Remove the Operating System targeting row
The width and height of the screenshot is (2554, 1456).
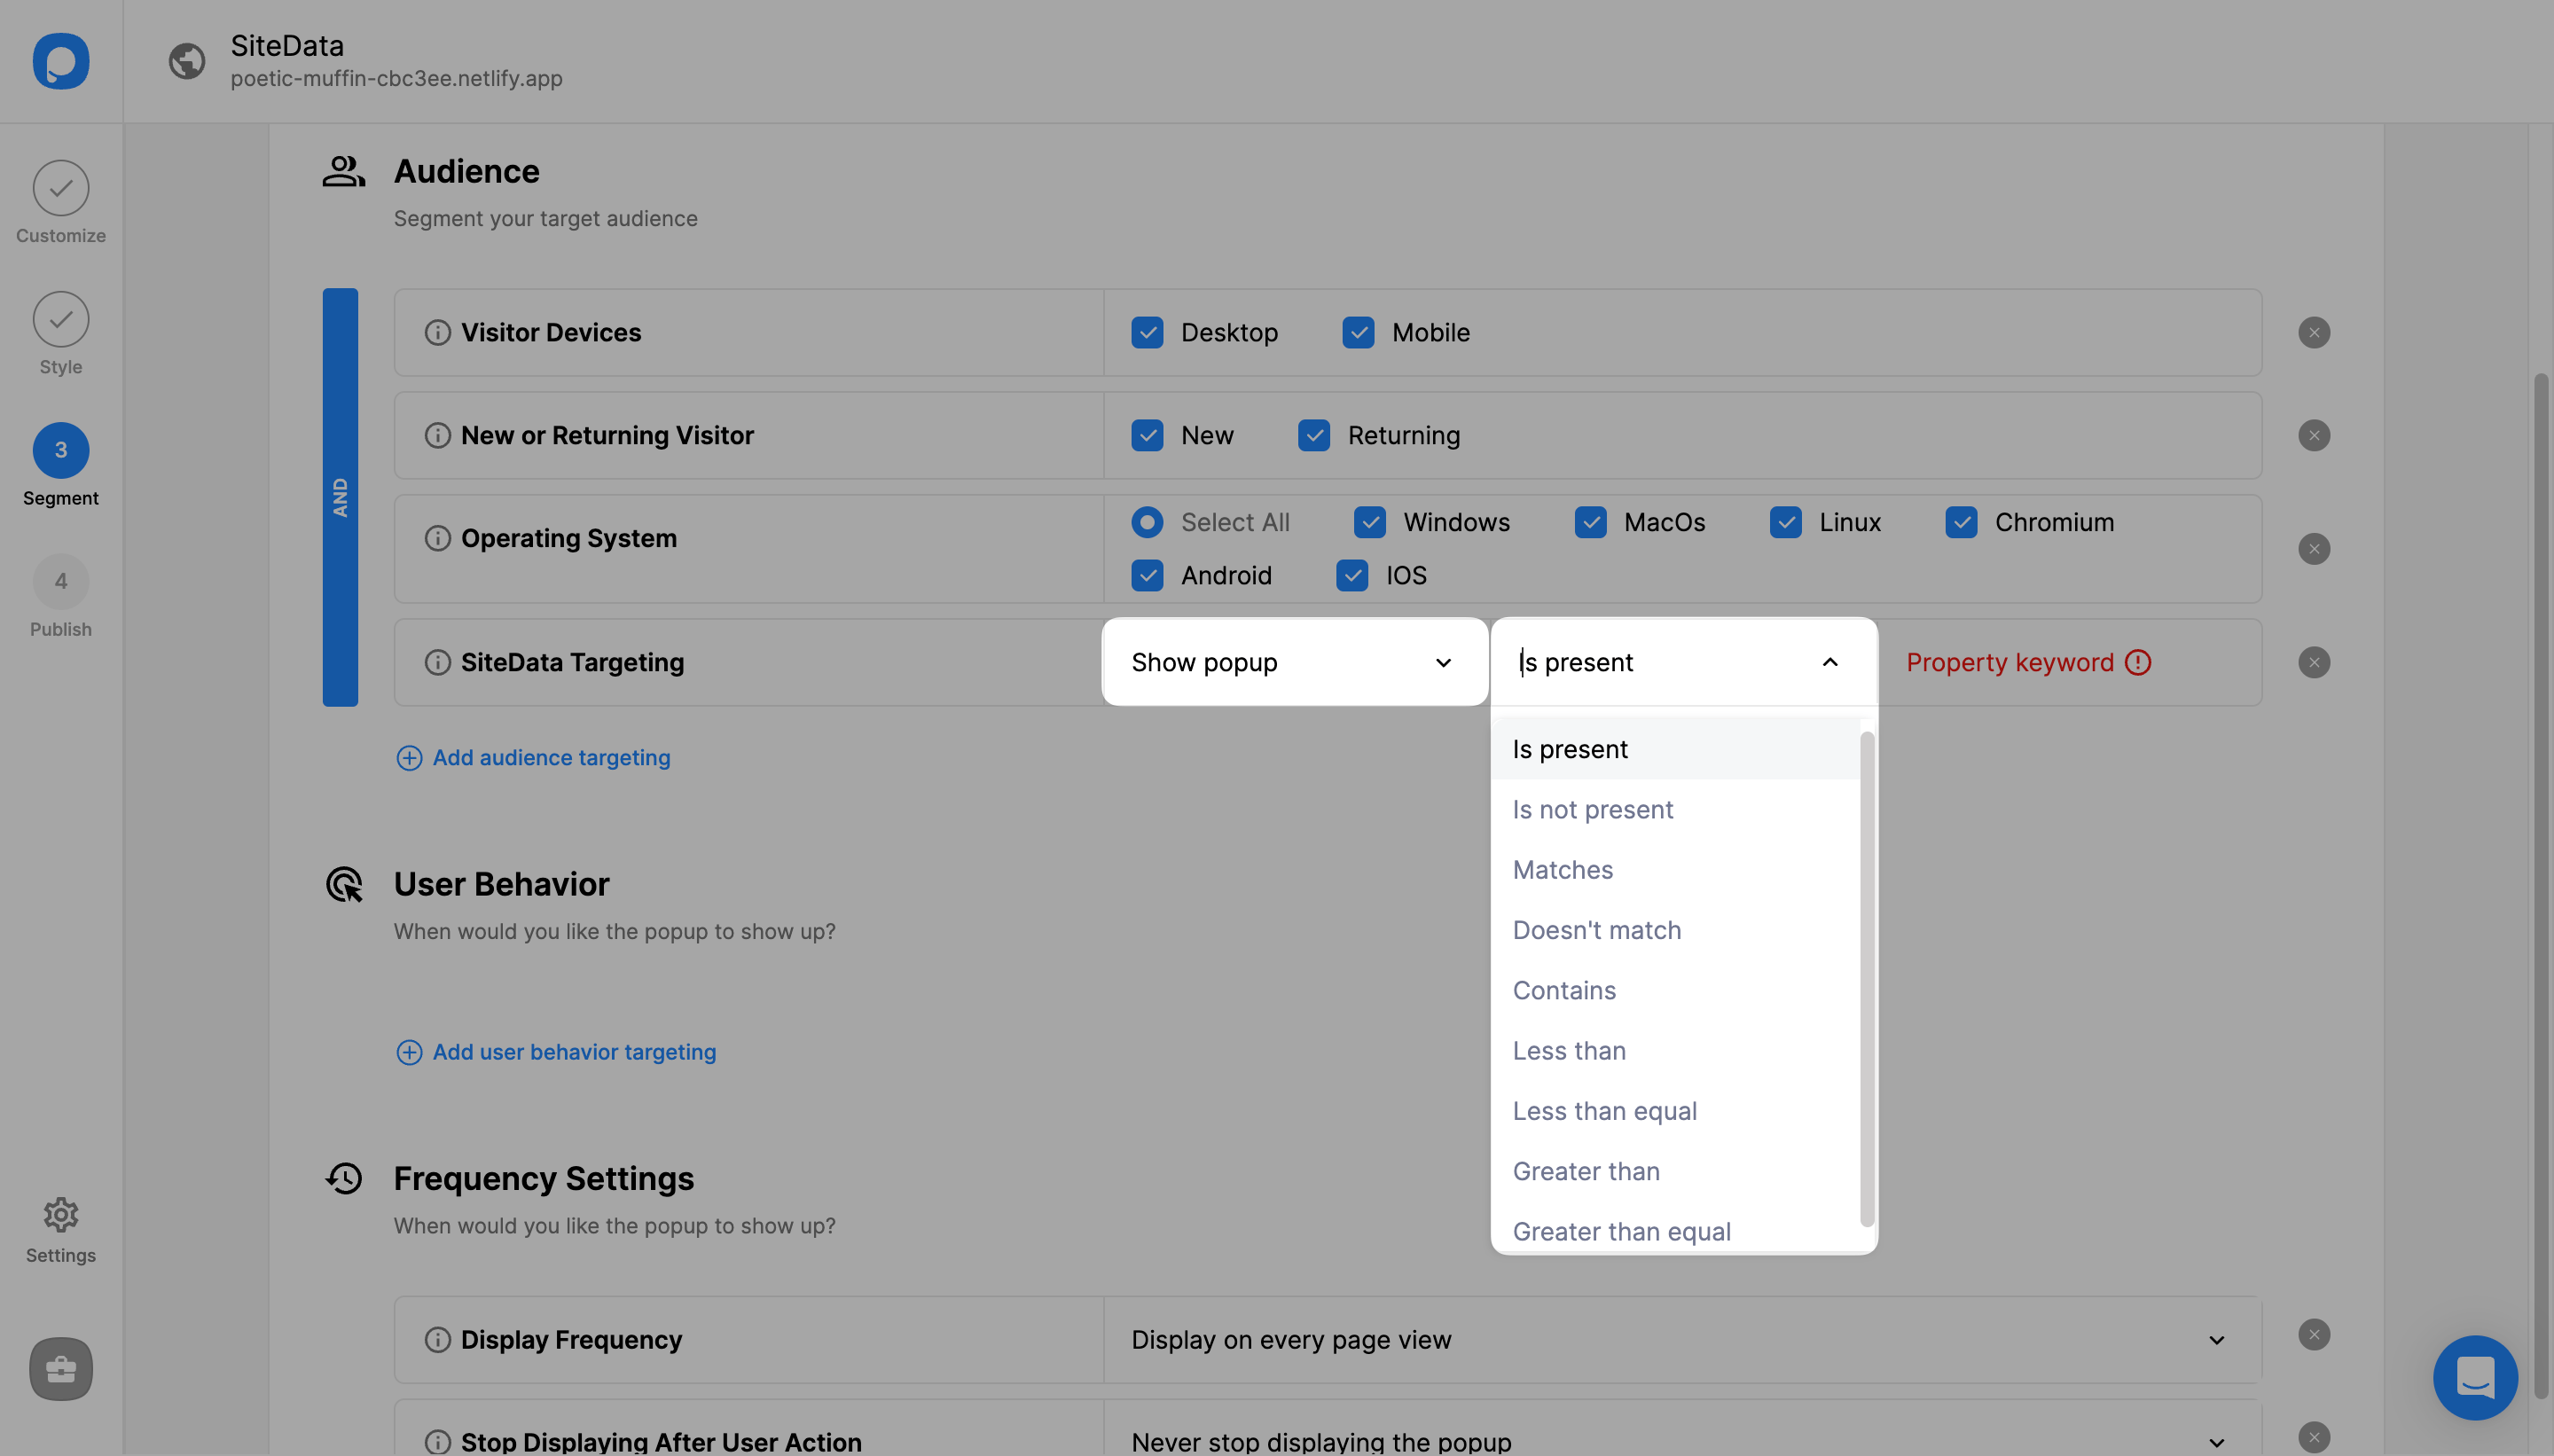(2313, 549)
